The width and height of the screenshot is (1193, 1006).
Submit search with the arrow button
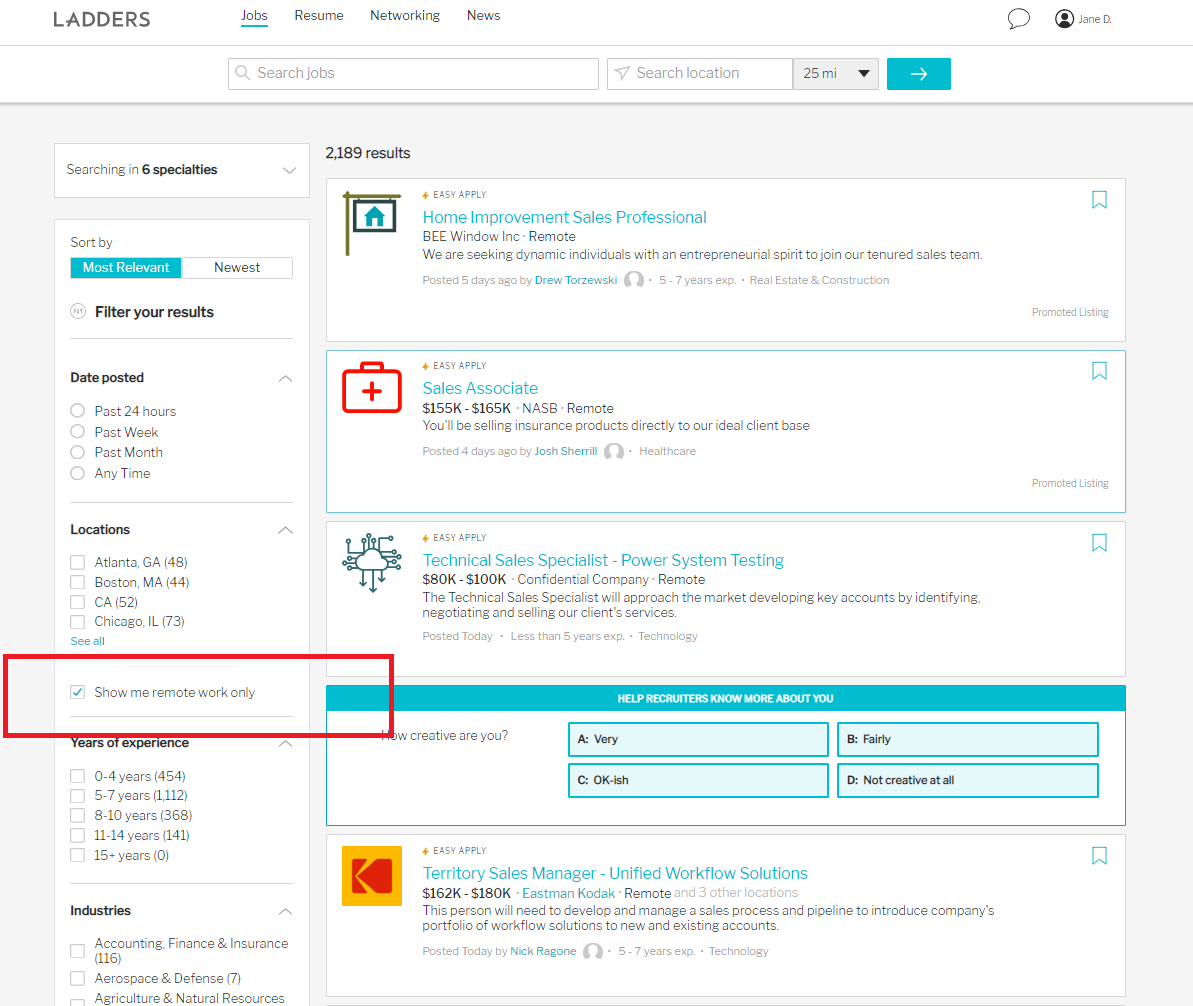[919, 74]
